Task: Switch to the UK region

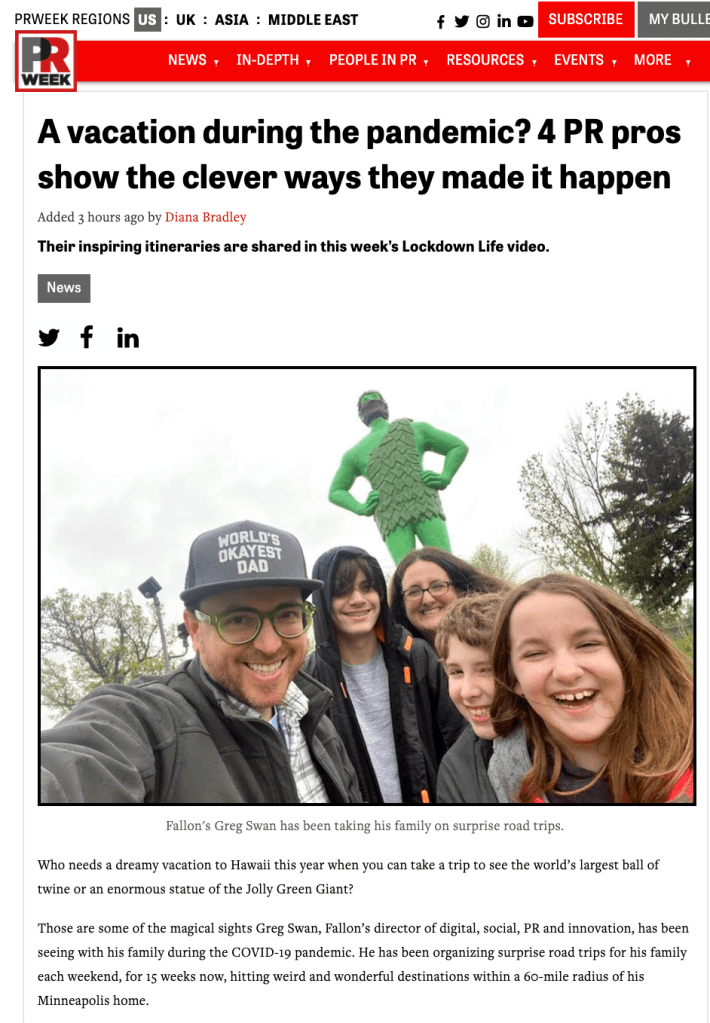Action: tap(185, 20)
